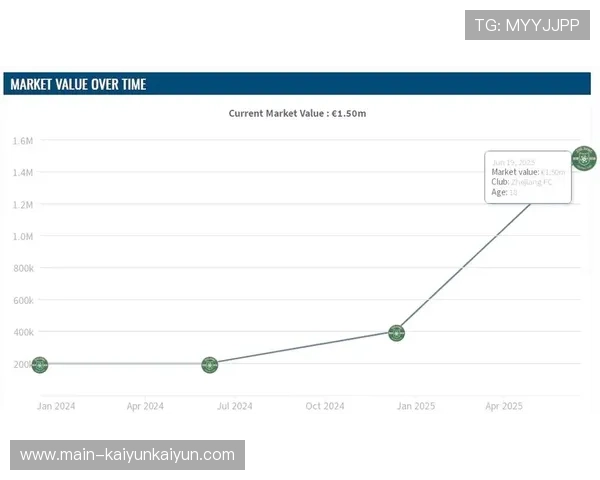Select the club badge marker near Jul 2024

pos(209,365)
